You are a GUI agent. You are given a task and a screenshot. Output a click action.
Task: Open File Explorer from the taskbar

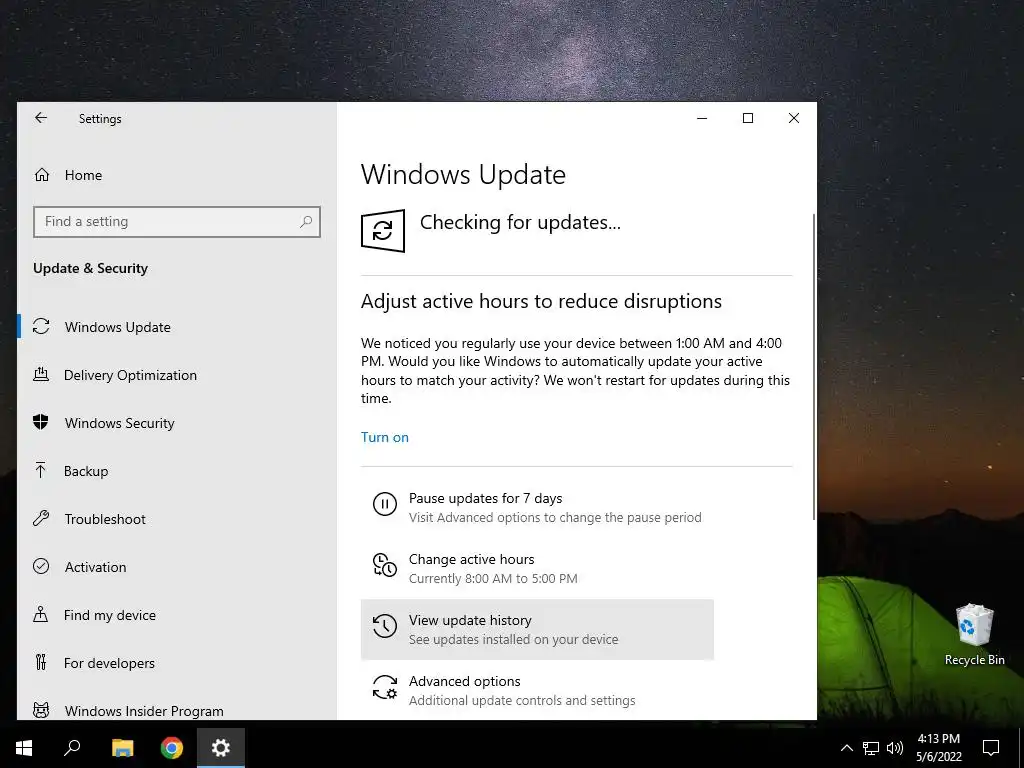coord(122,748)
